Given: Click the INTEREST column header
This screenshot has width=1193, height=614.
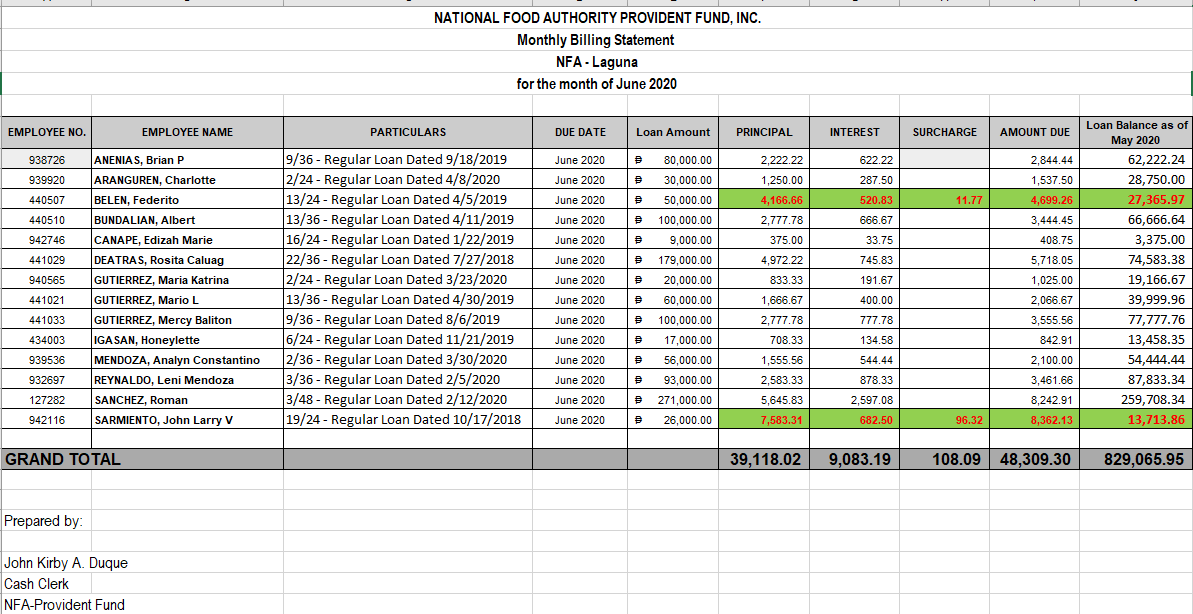Looking at the screenshot, I should tap(854, 132).
